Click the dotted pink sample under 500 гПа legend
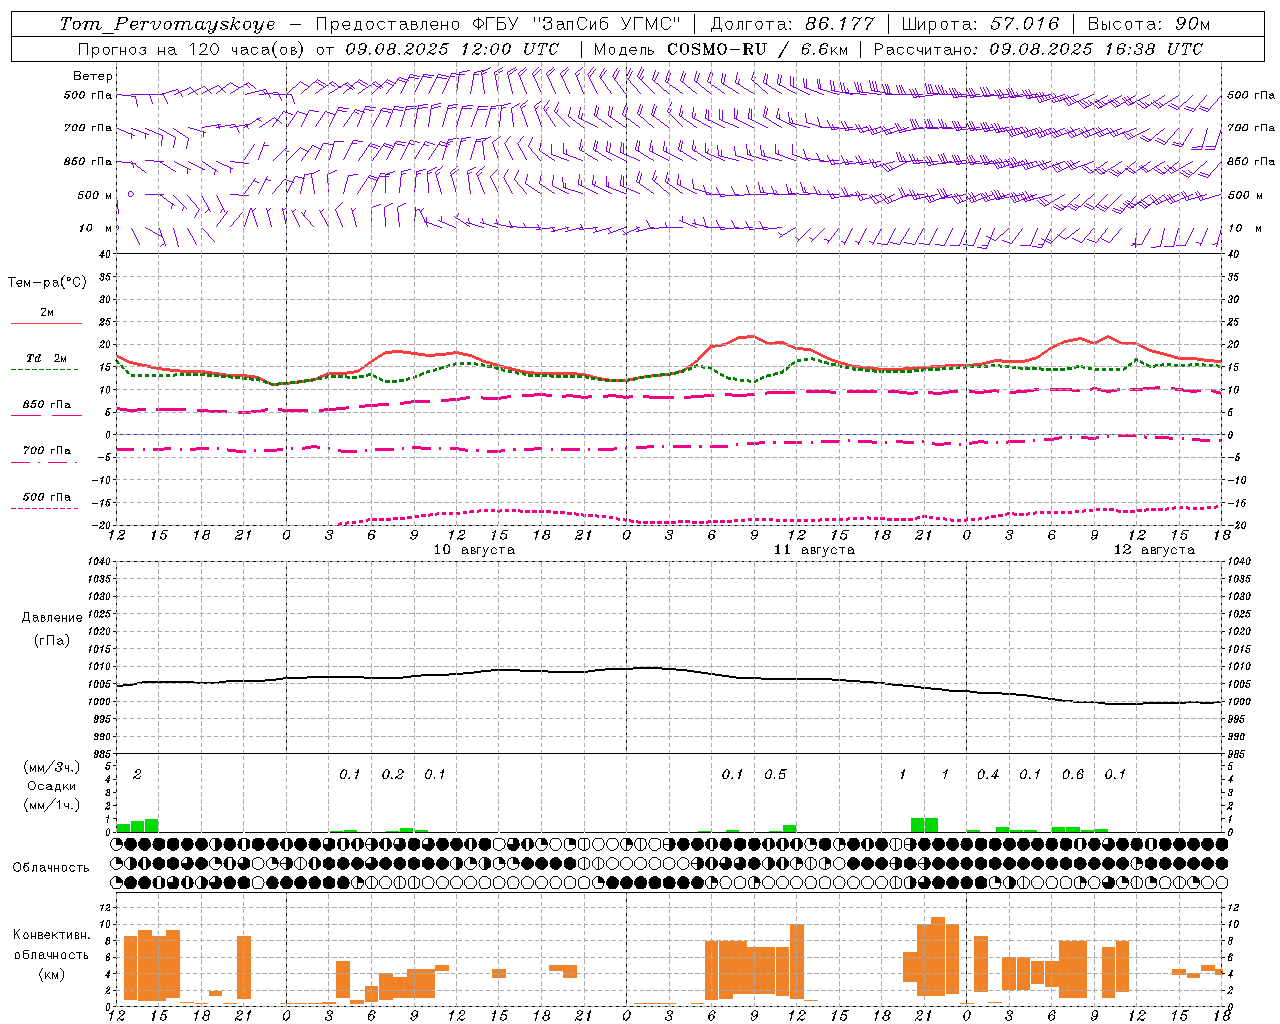The width and height of the screenshot is (1280, 1024). tap(45, 508)
